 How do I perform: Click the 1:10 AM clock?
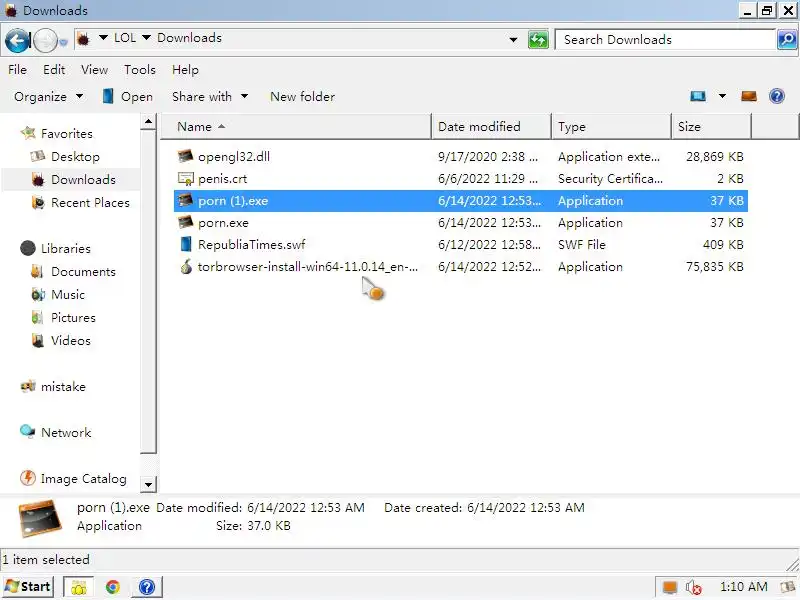(x=743, y=587)
